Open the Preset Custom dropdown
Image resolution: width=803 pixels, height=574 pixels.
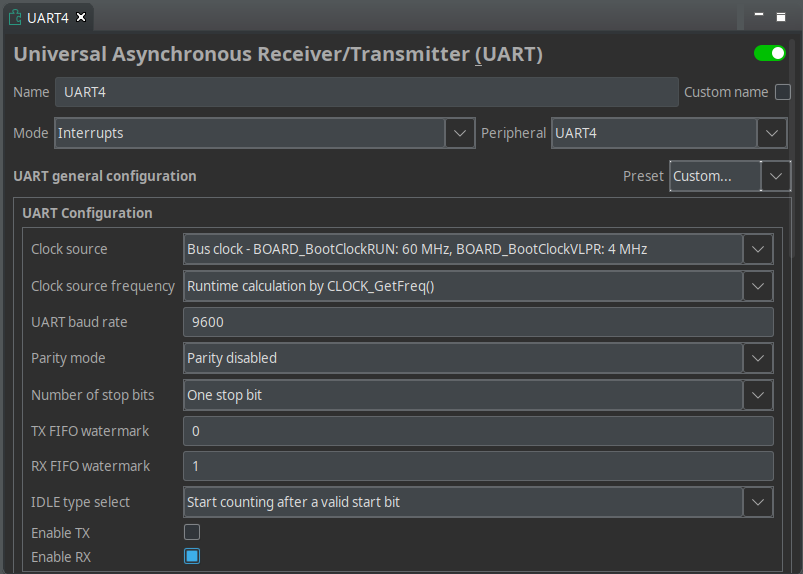[775, 176]
